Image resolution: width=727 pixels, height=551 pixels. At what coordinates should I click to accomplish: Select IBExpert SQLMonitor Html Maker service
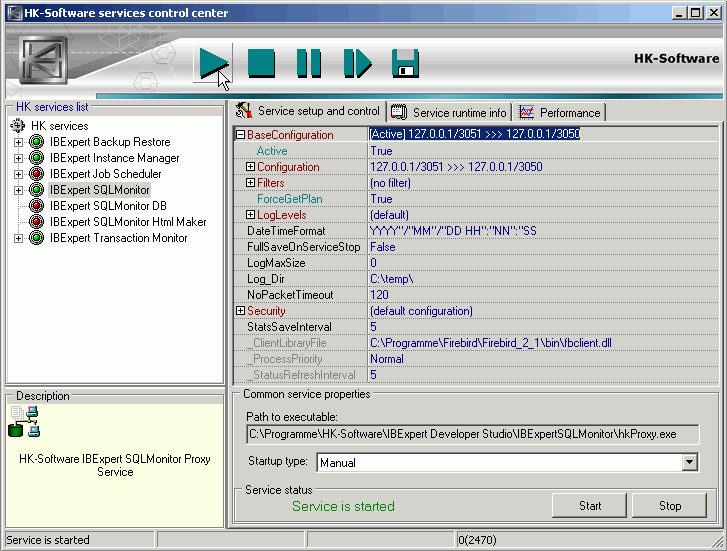click(128, 222)
